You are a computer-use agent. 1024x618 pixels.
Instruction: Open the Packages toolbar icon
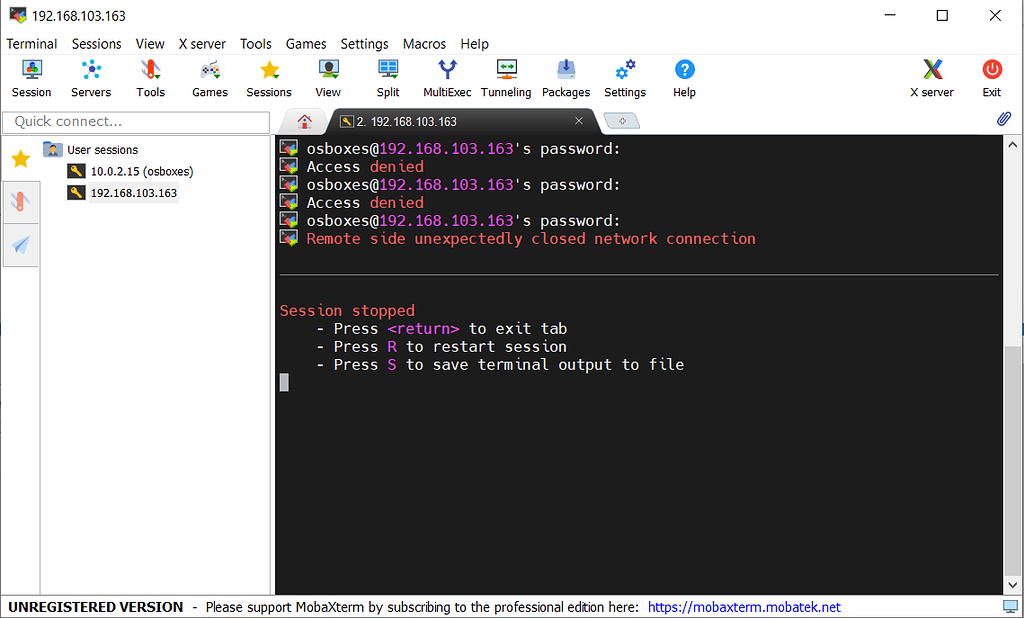(566, 78)
